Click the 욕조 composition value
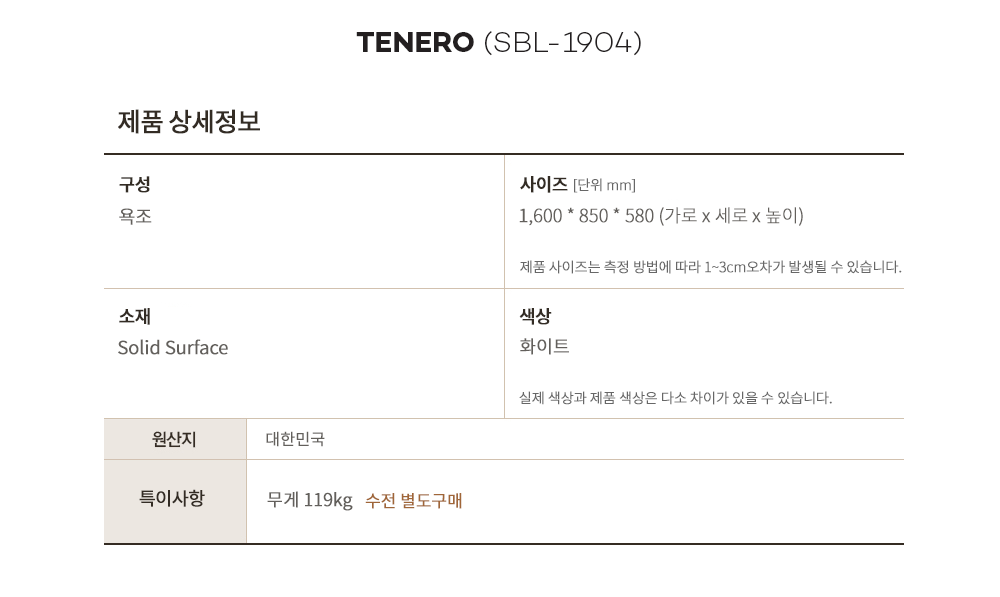Screen dimensions: 1000x597 pos(135,216)
